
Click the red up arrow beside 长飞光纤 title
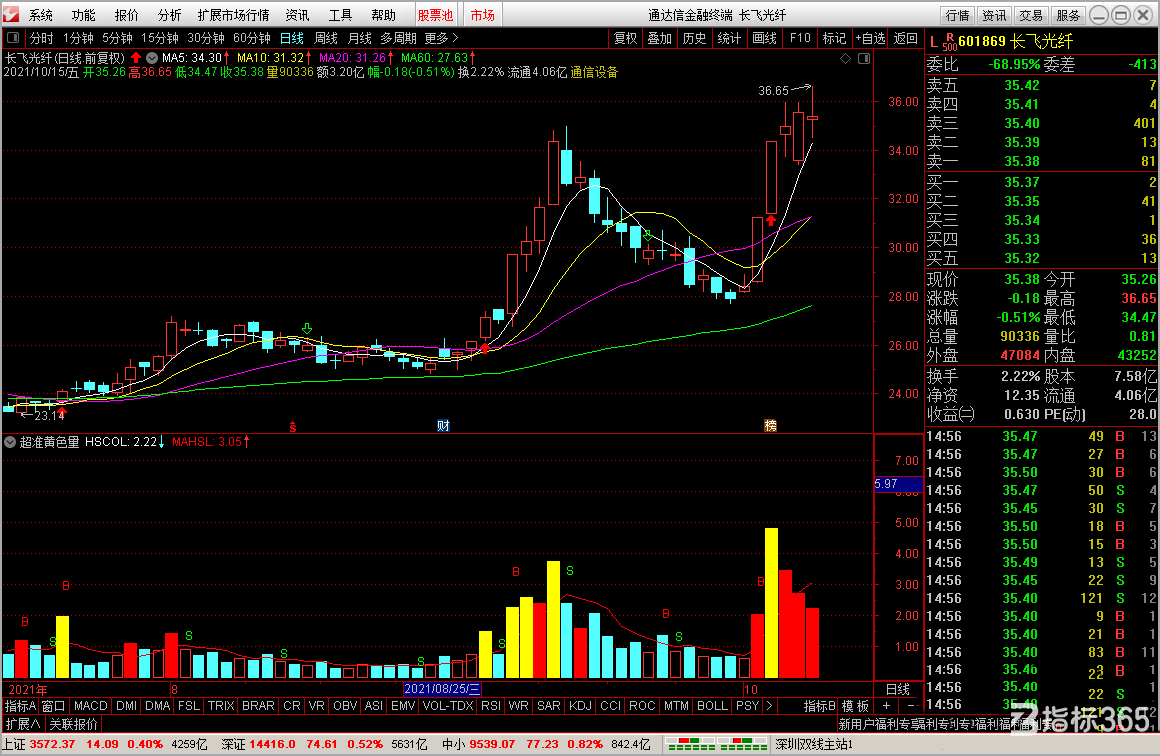136,58
